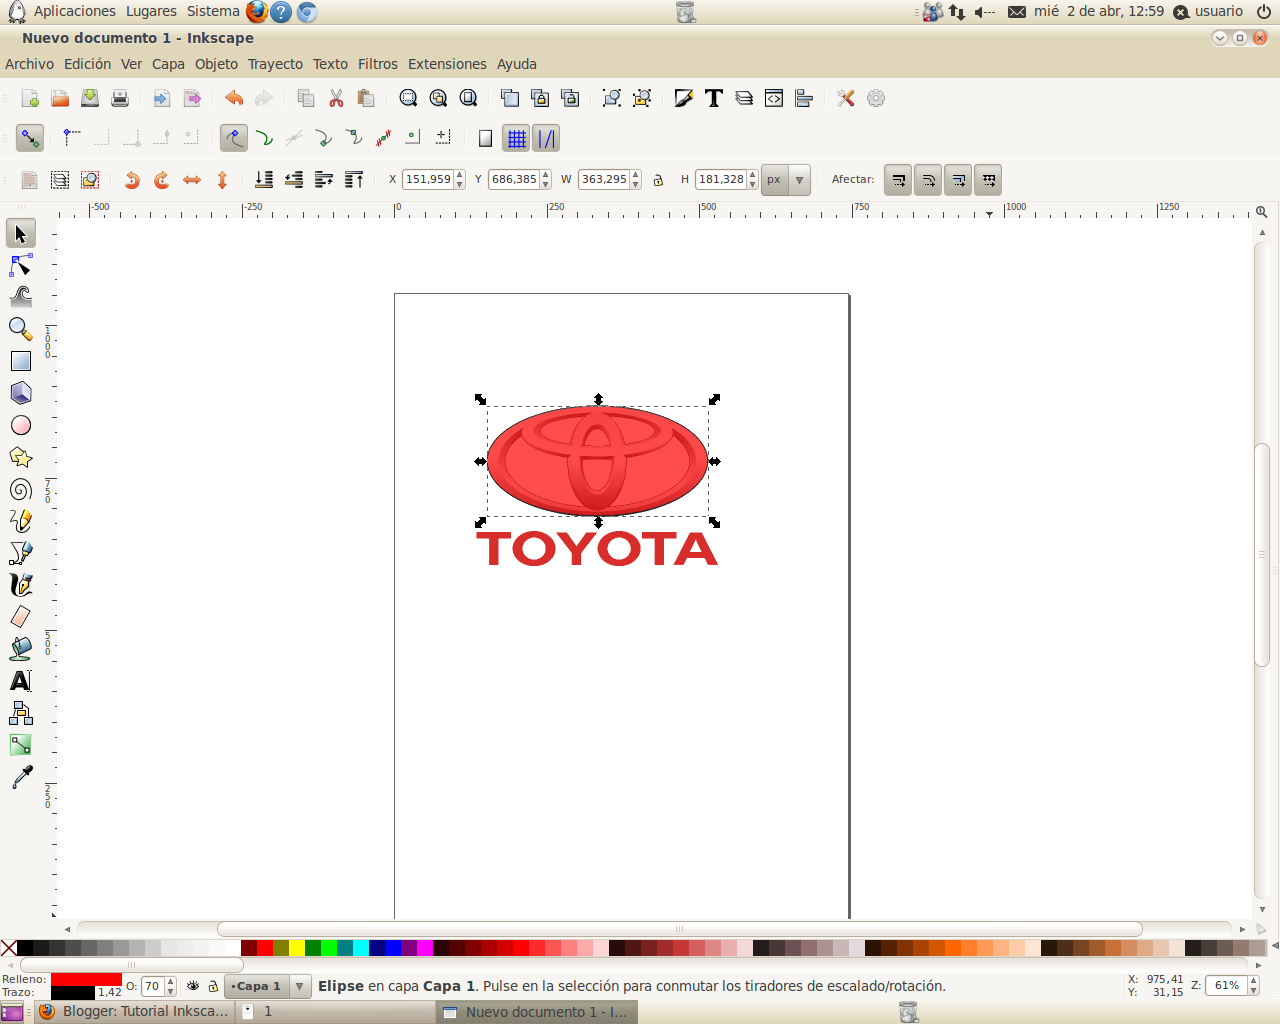Open Align and Distribute icon

pos(804,98)
